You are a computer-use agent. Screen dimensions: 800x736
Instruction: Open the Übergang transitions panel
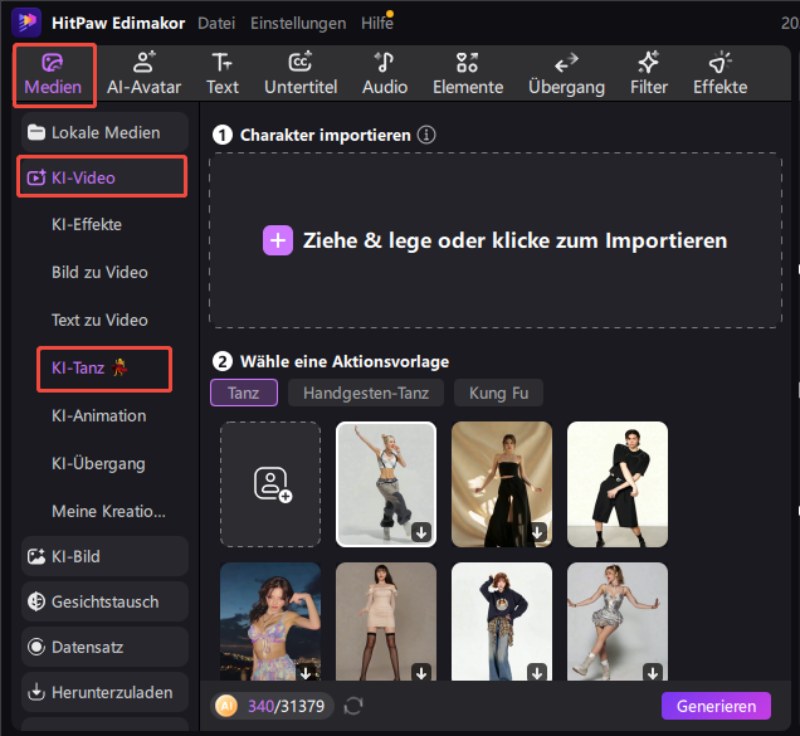tap(566, 74)
